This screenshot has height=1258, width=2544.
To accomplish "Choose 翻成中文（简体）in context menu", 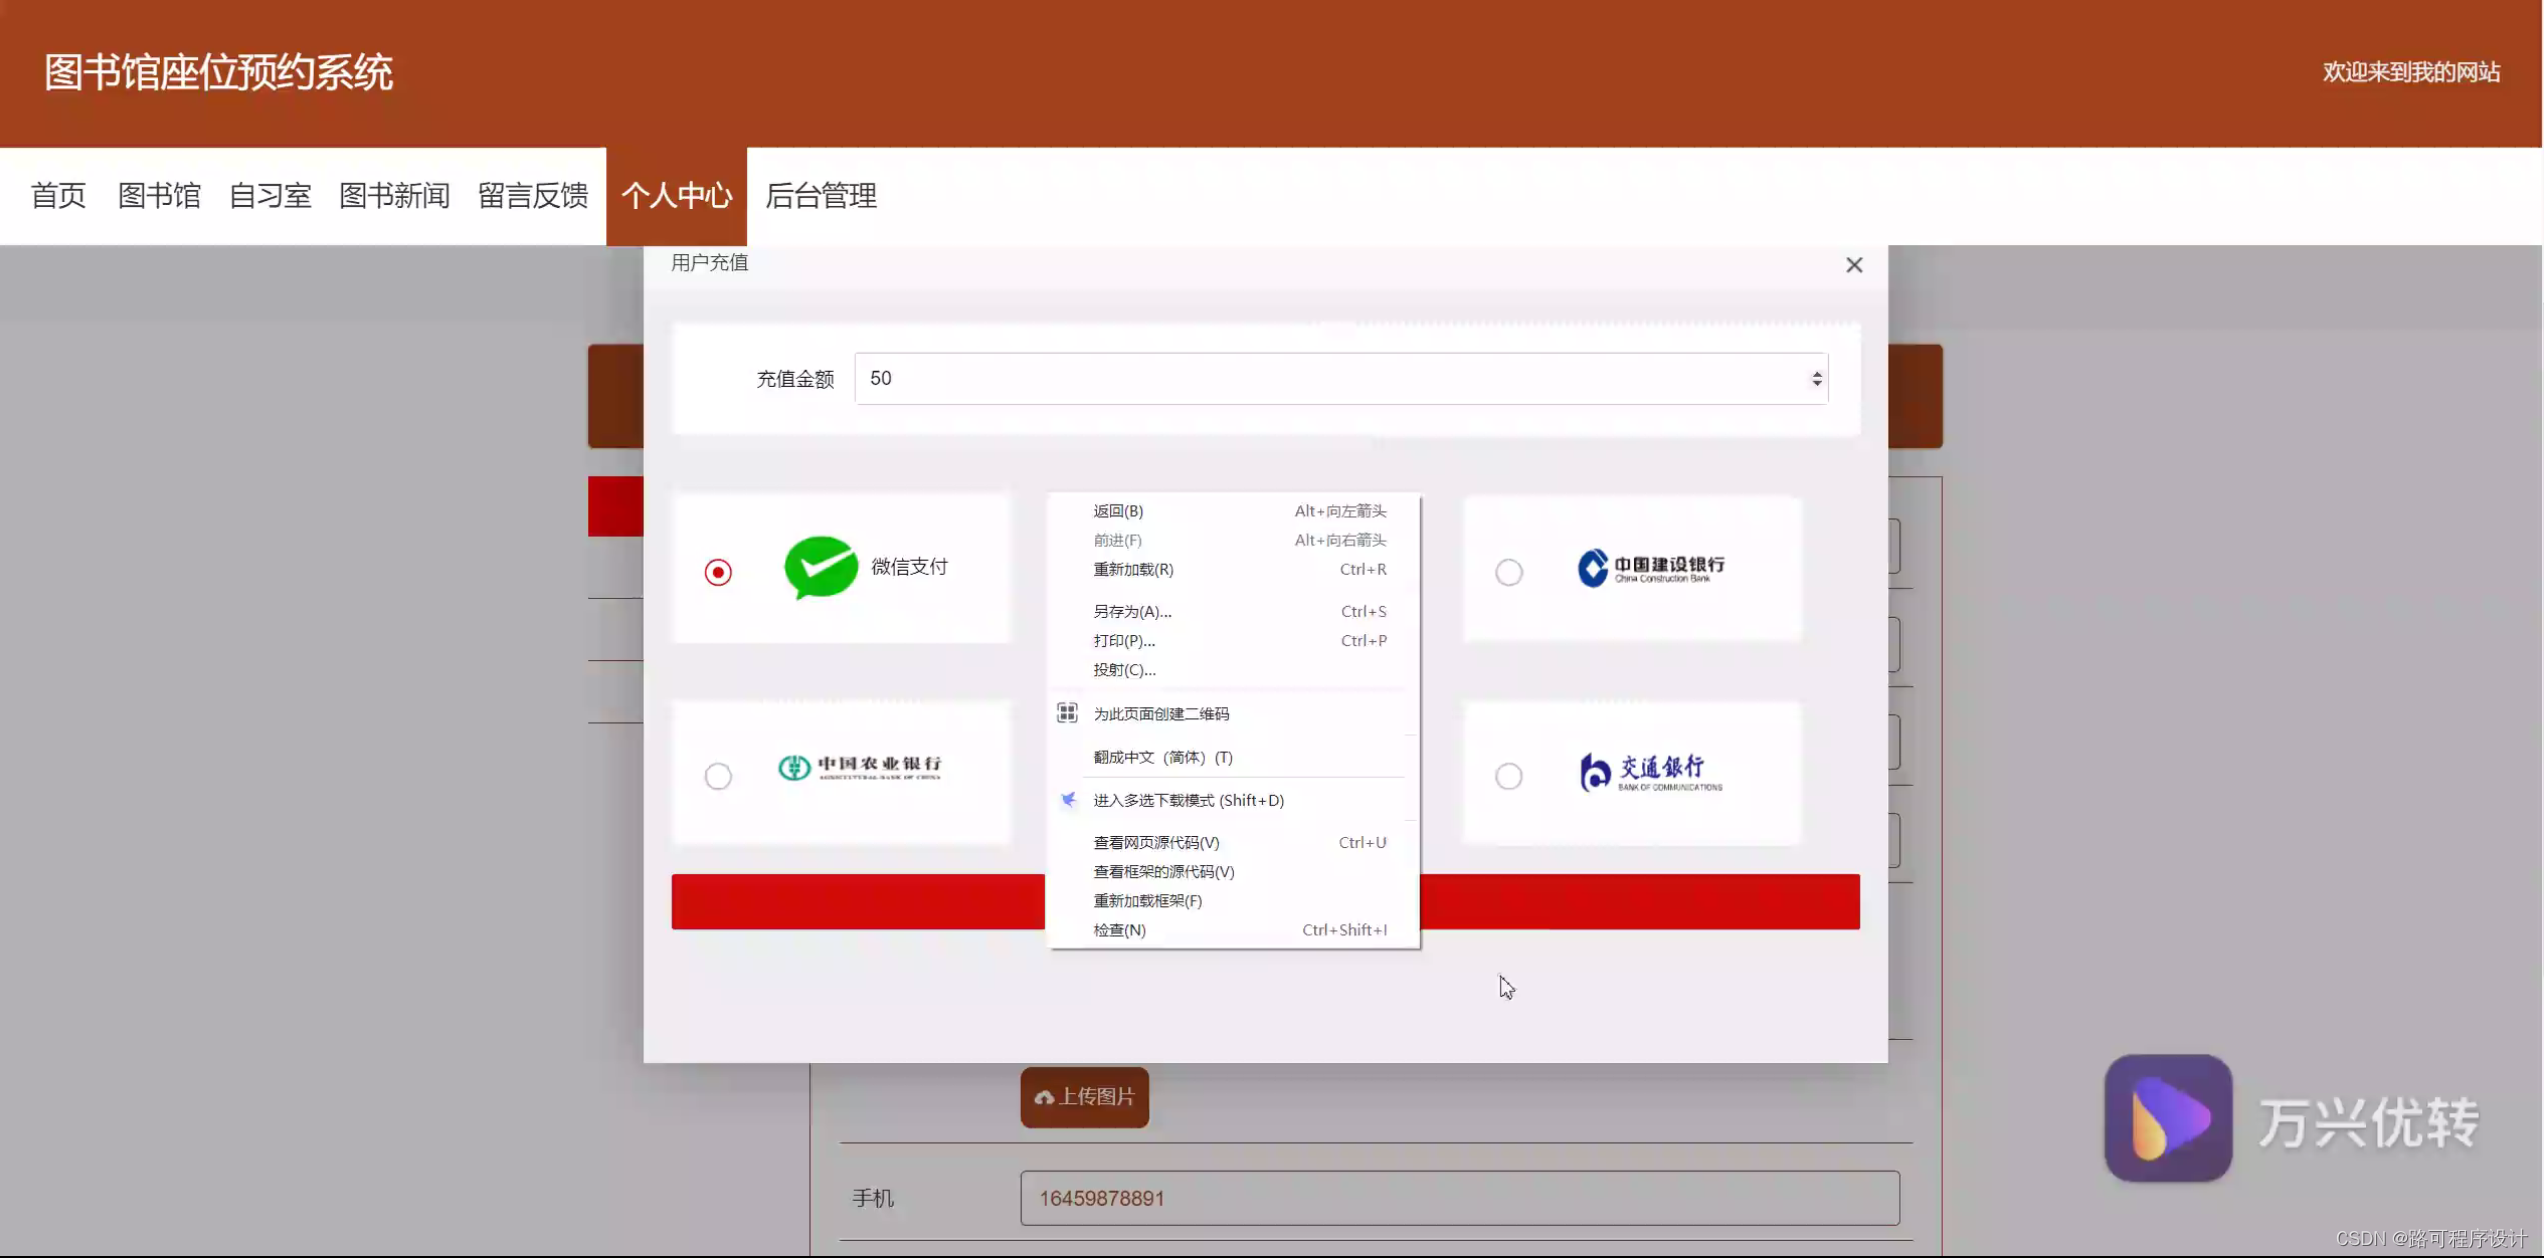I will point(1233,758).
